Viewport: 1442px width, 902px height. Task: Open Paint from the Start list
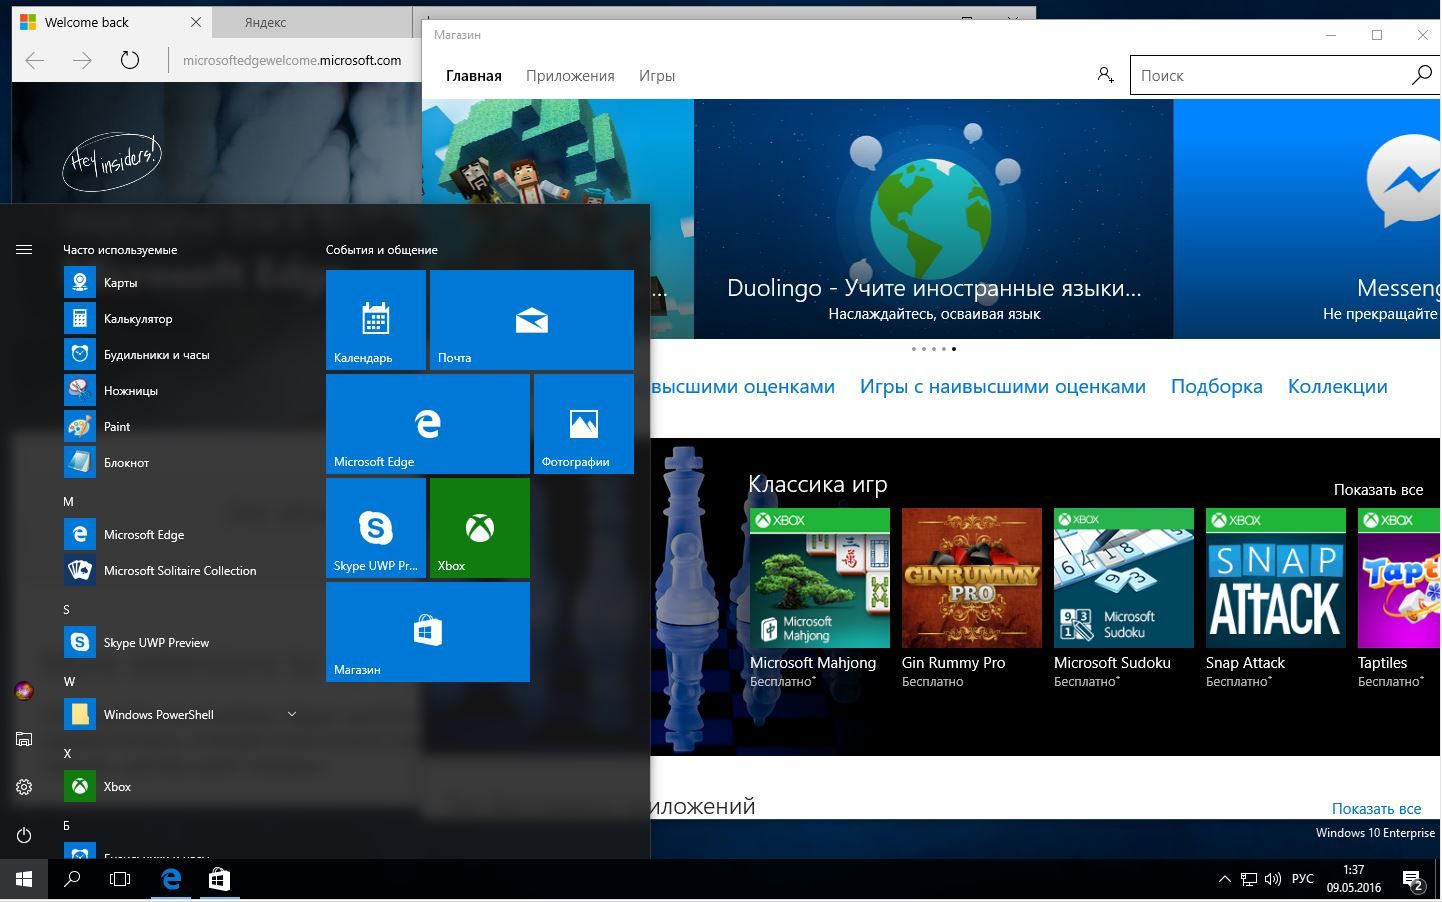pos(181,426)
